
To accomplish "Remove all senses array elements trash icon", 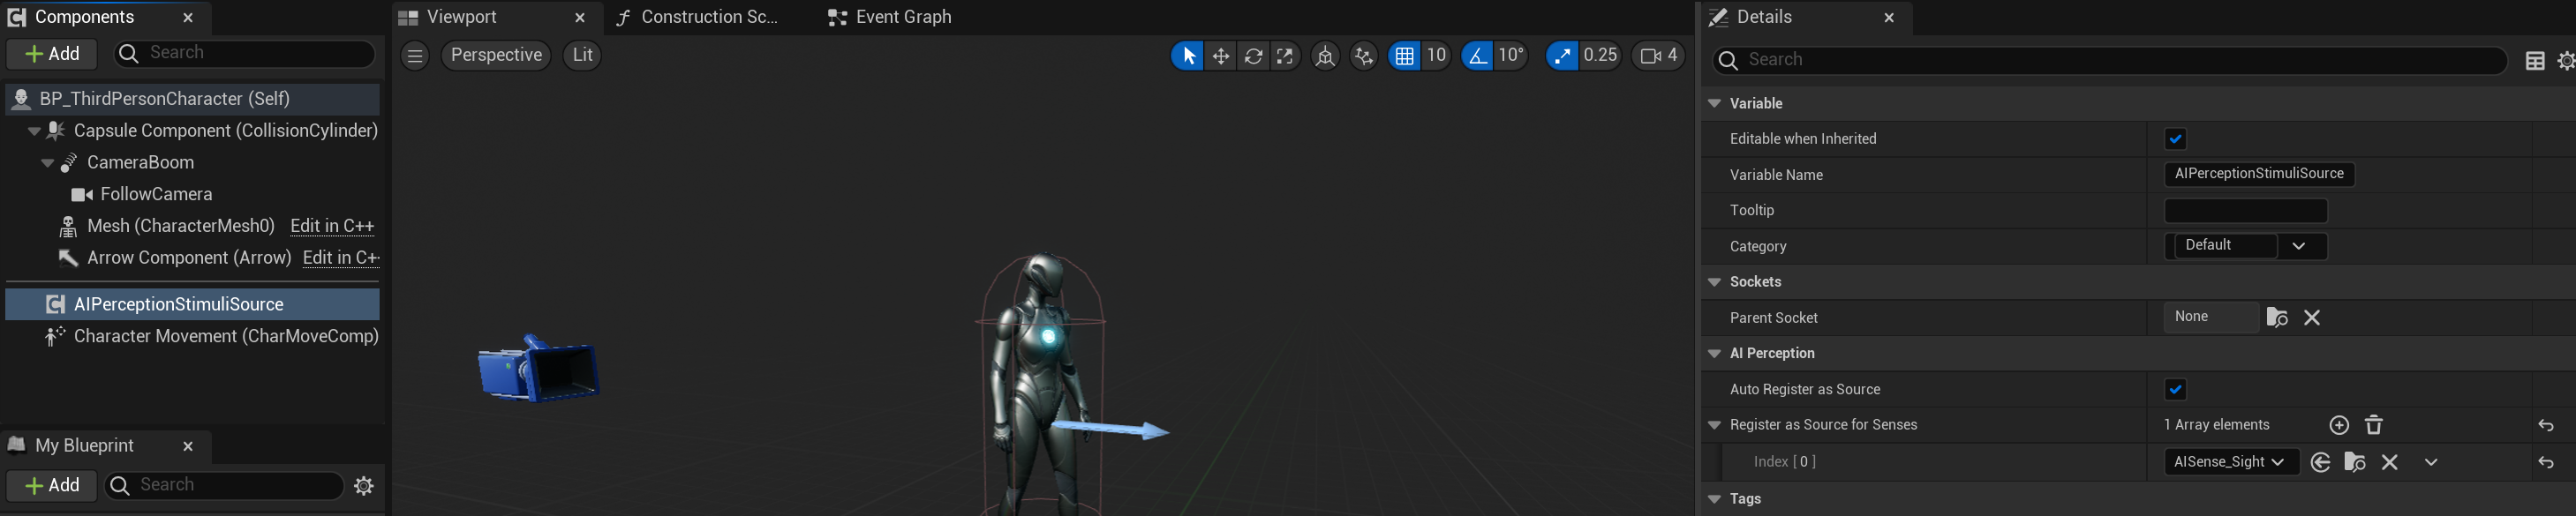I will [2374, 426].
